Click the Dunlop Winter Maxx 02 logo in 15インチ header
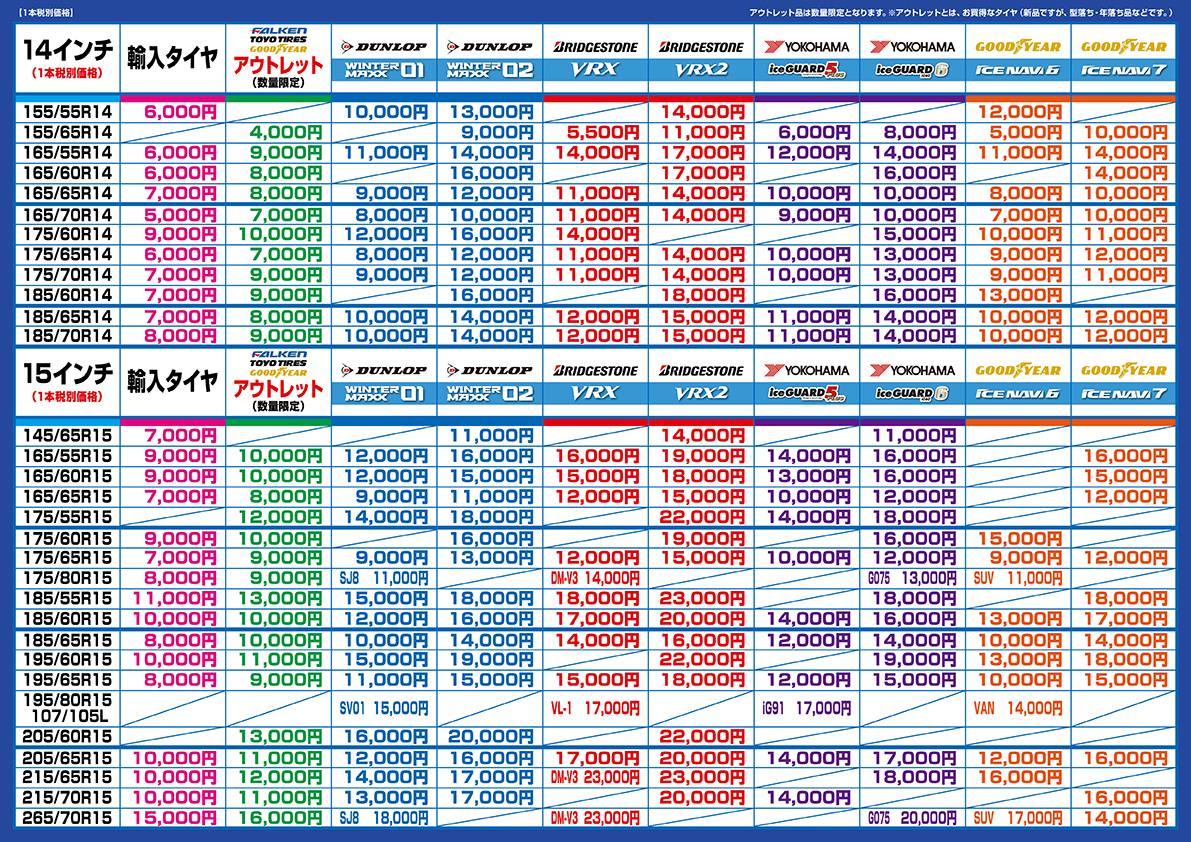1191x842 pixels. pyautogui.click(x=490, y=382)
